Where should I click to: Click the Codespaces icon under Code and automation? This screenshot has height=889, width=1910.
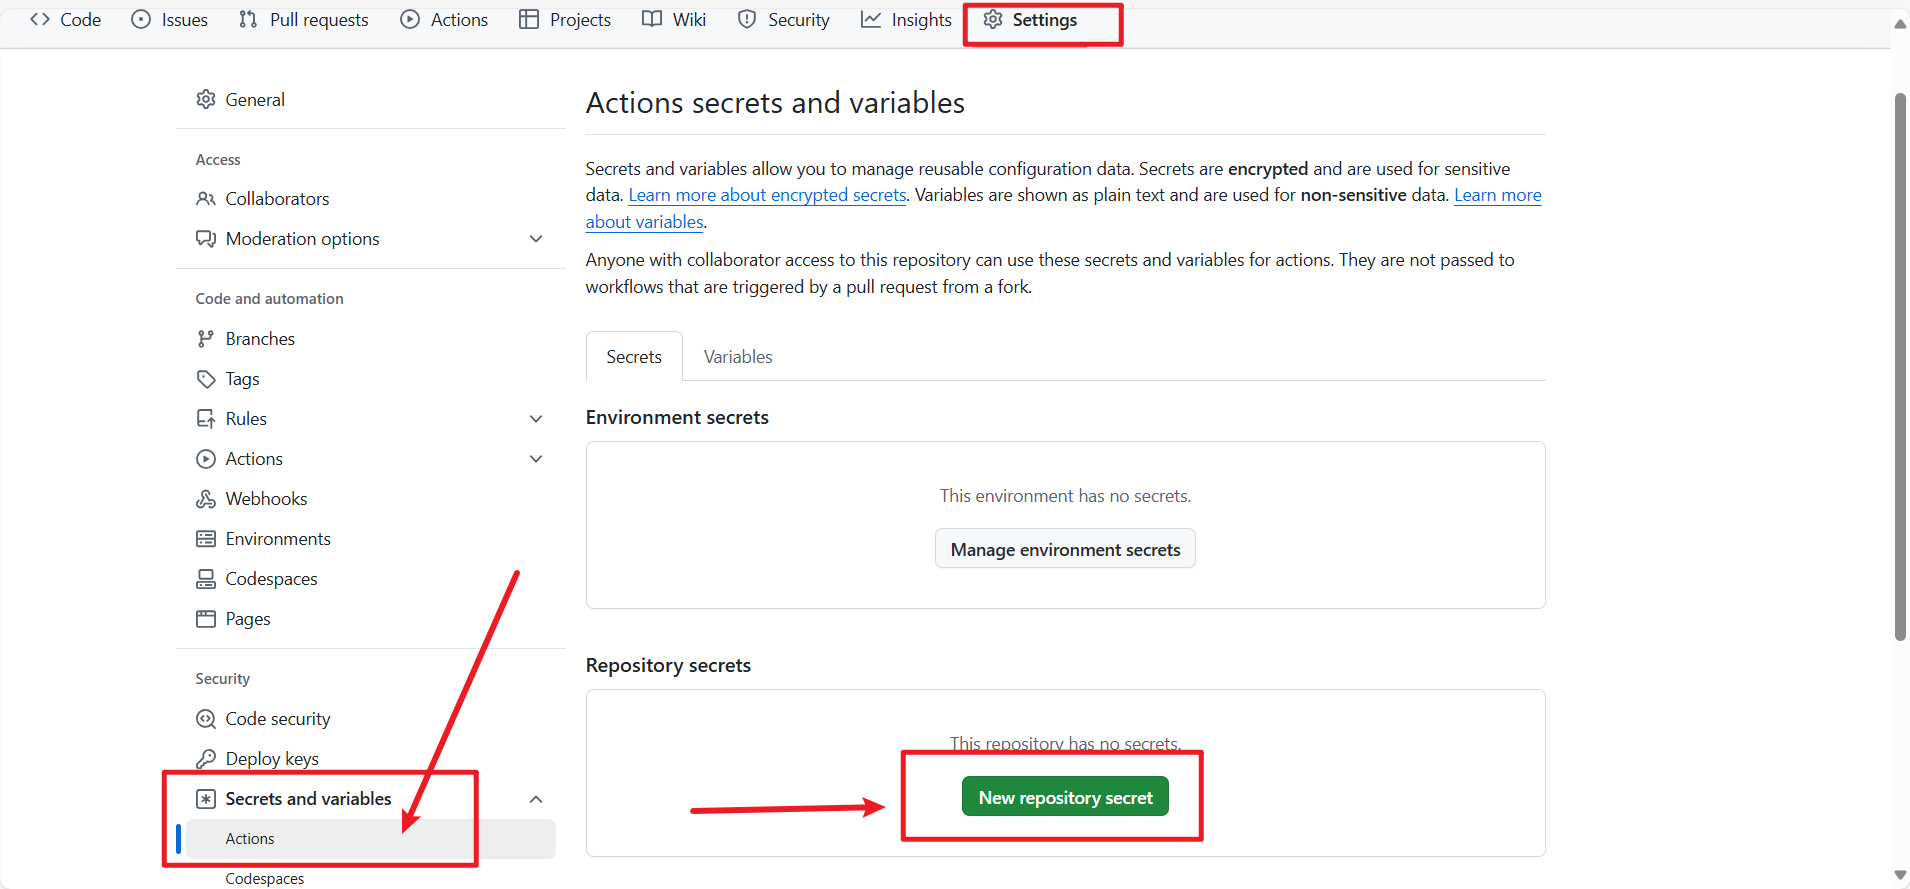206,579
